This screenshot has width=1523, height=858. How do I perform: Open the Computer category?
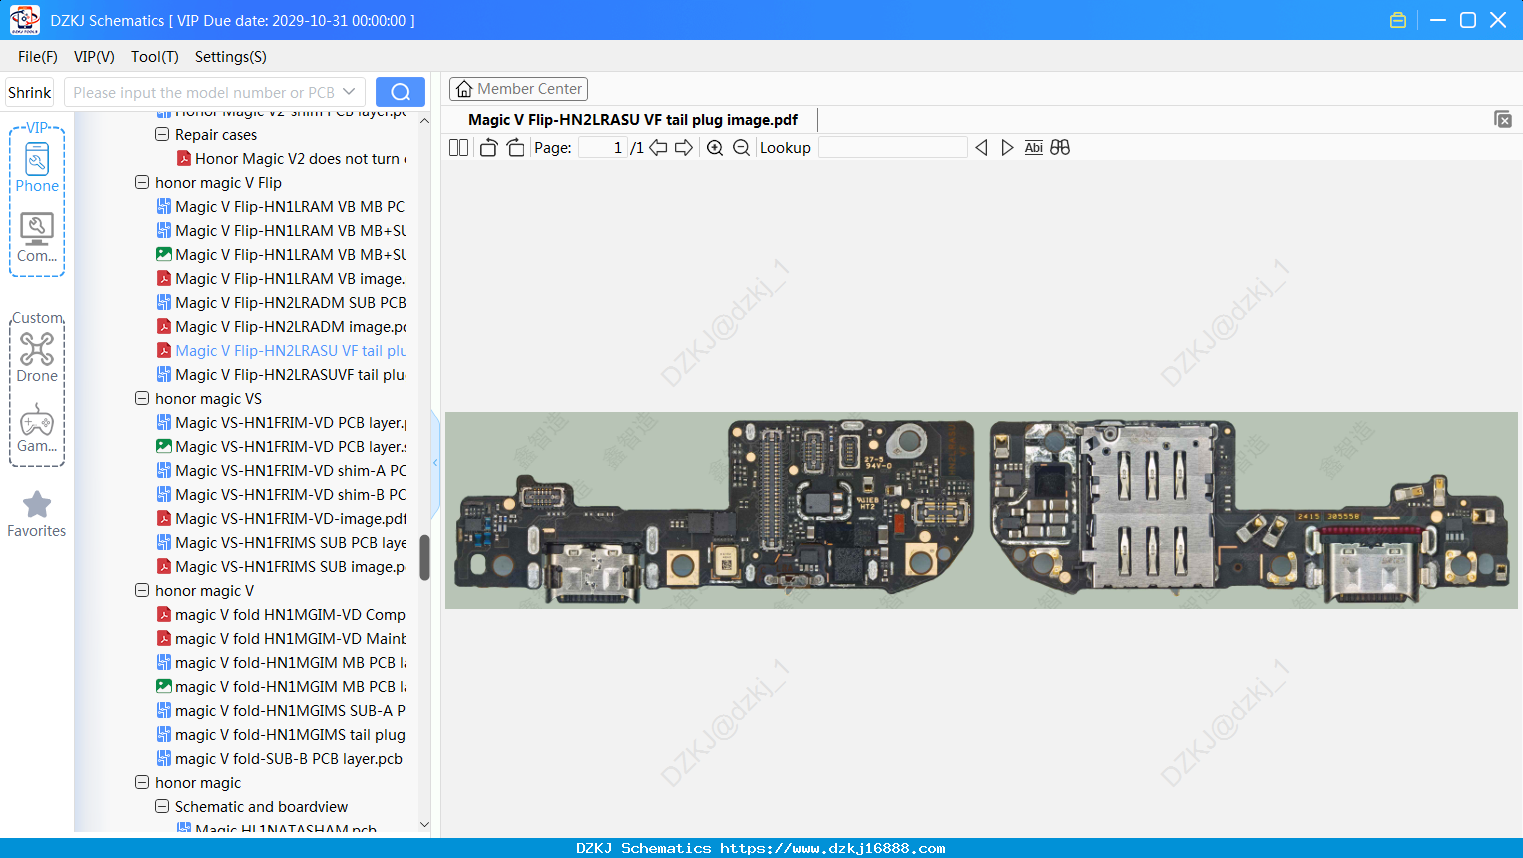click(x=37, y=238)
